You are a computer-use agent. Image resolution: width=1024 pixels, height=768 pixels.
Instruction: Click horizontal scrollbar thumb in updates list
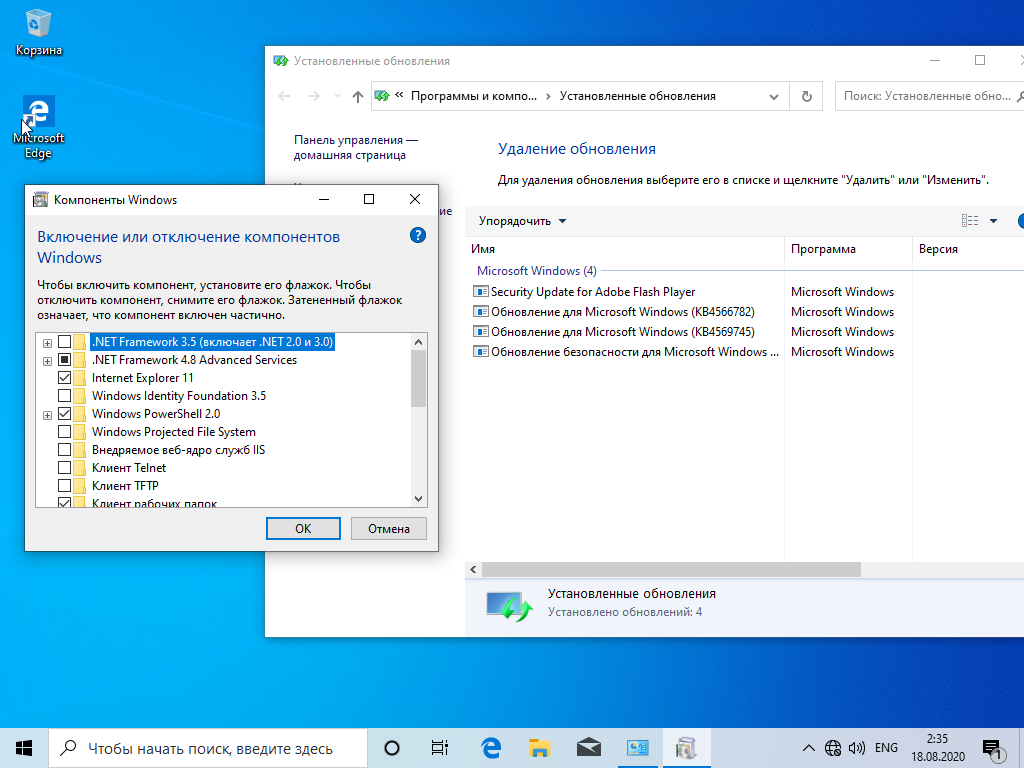671,569
